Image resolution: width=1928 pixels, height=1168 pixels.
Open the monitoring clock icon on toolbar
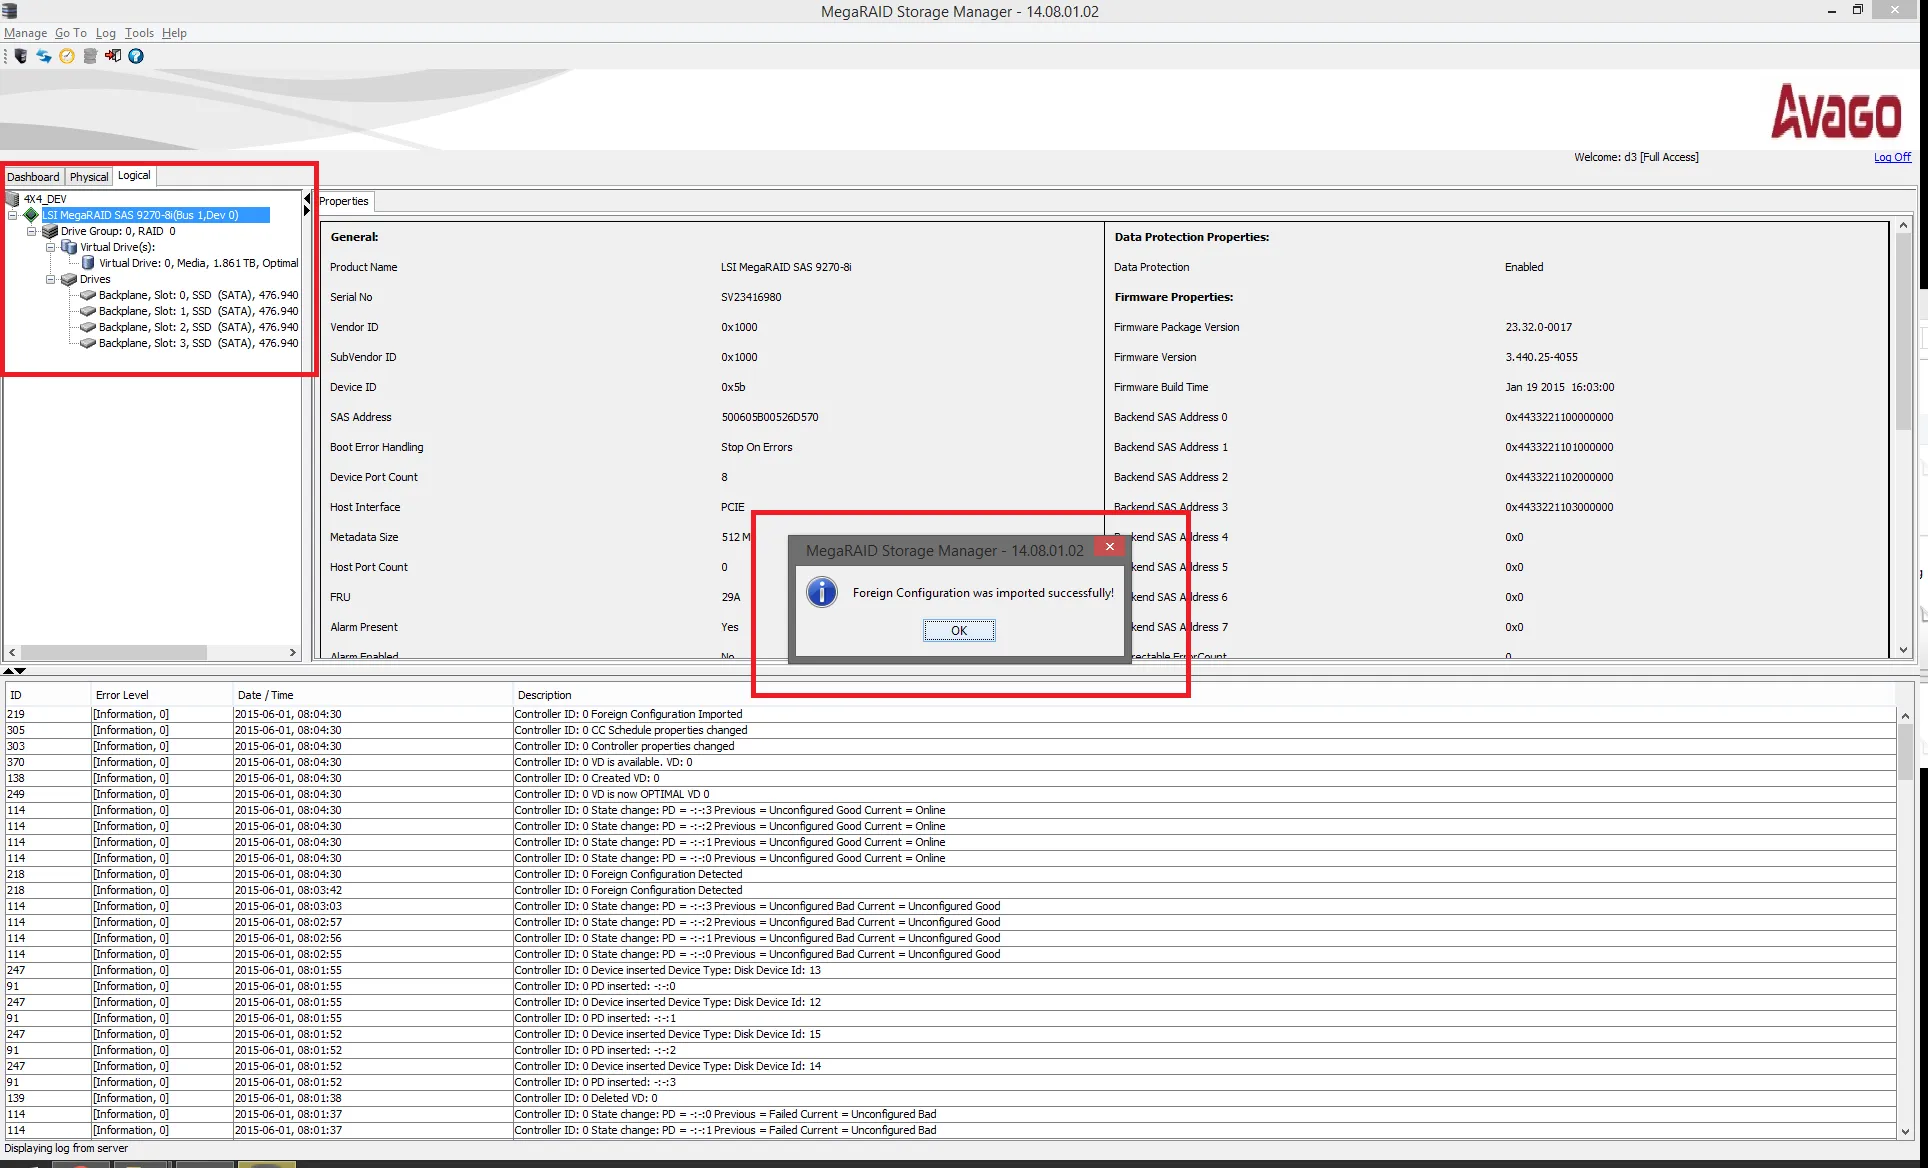click(66, 56)
